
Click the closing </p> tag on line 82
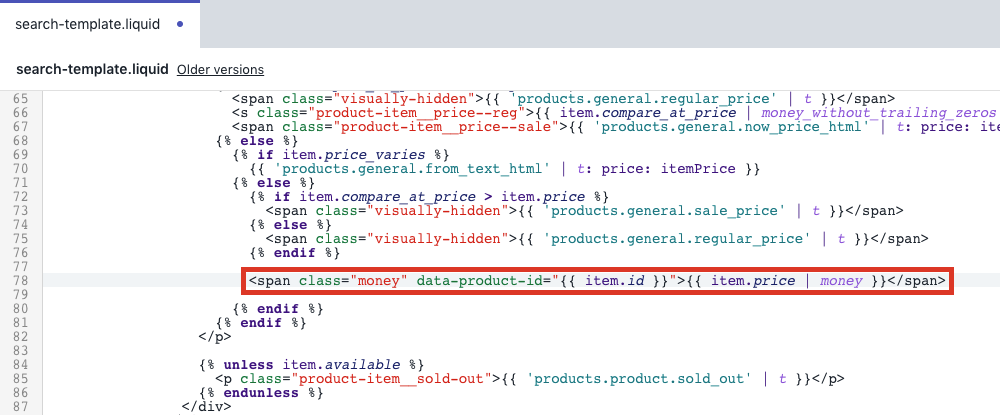[x=216, y=337]
